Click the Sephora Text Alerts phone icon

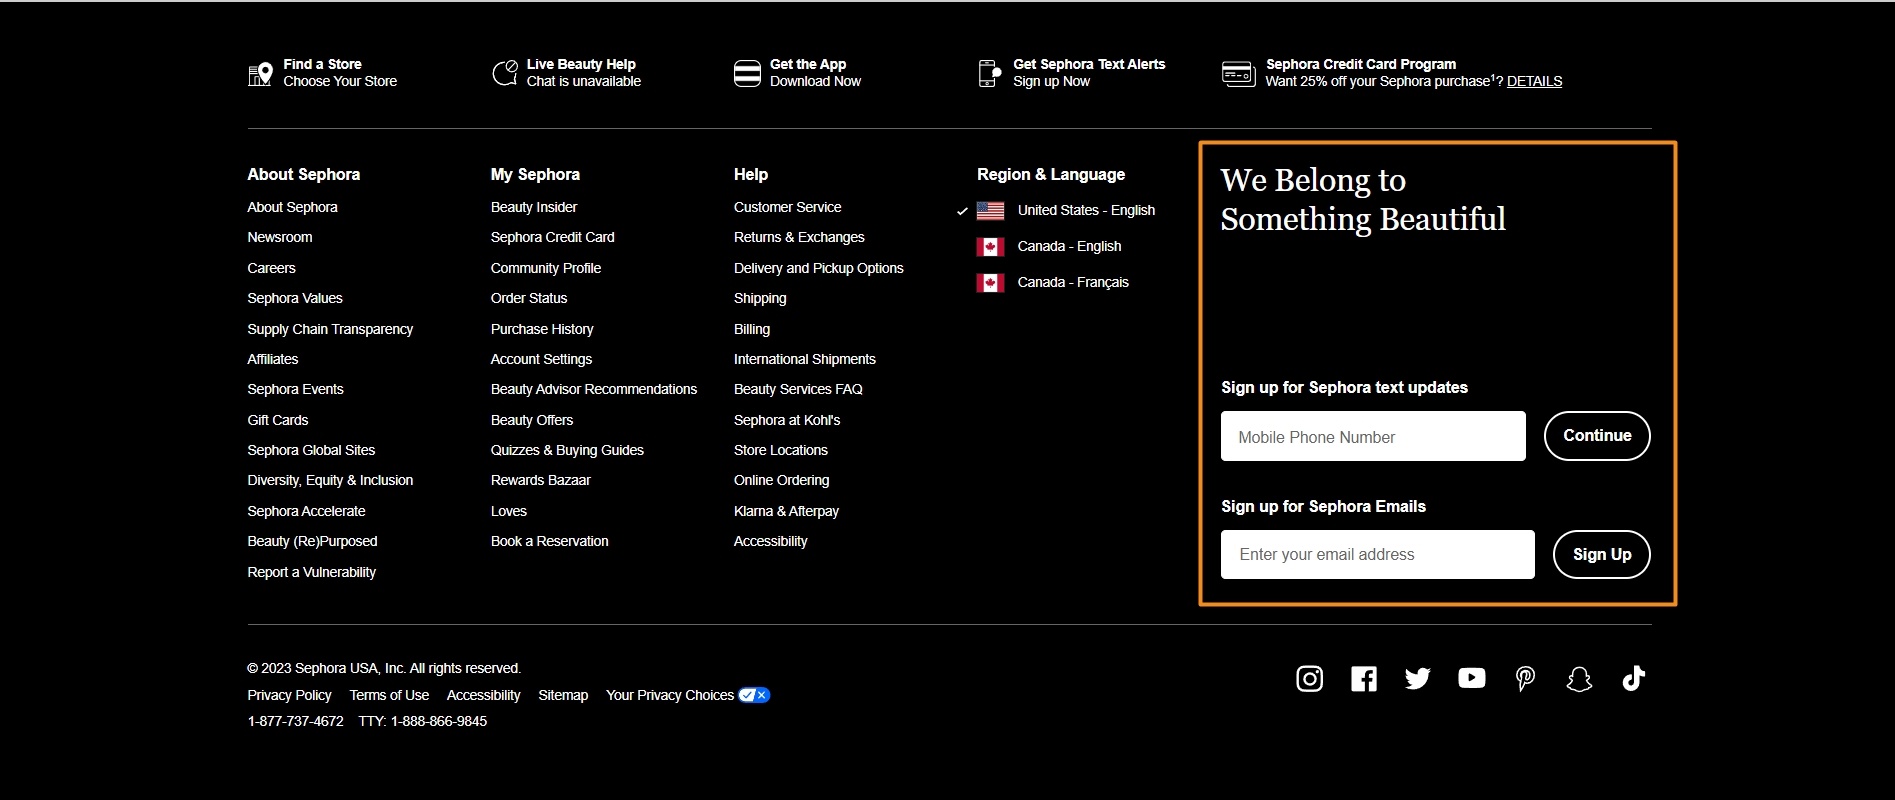[989, 73]
